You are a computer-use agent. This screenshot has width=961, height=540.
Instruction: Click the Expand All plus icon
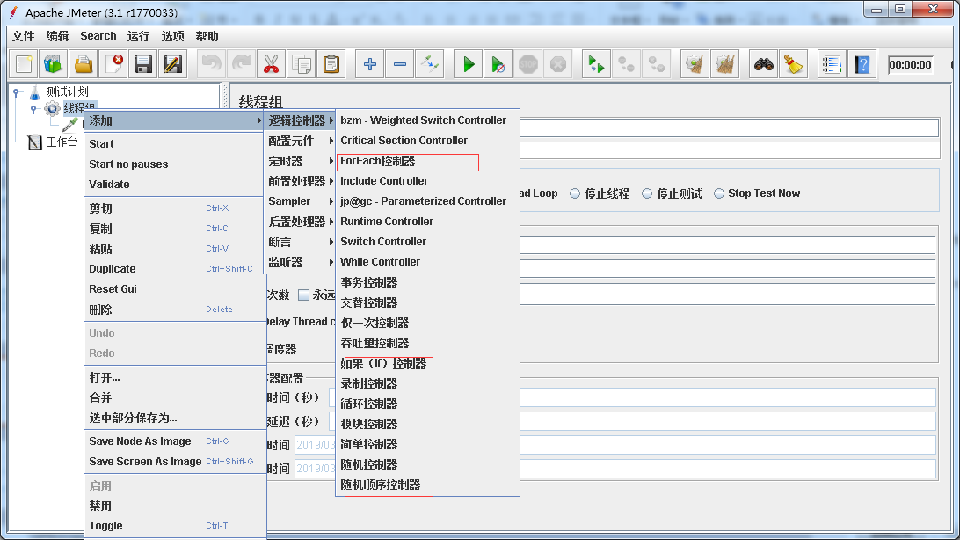click(x=370, y=64)
